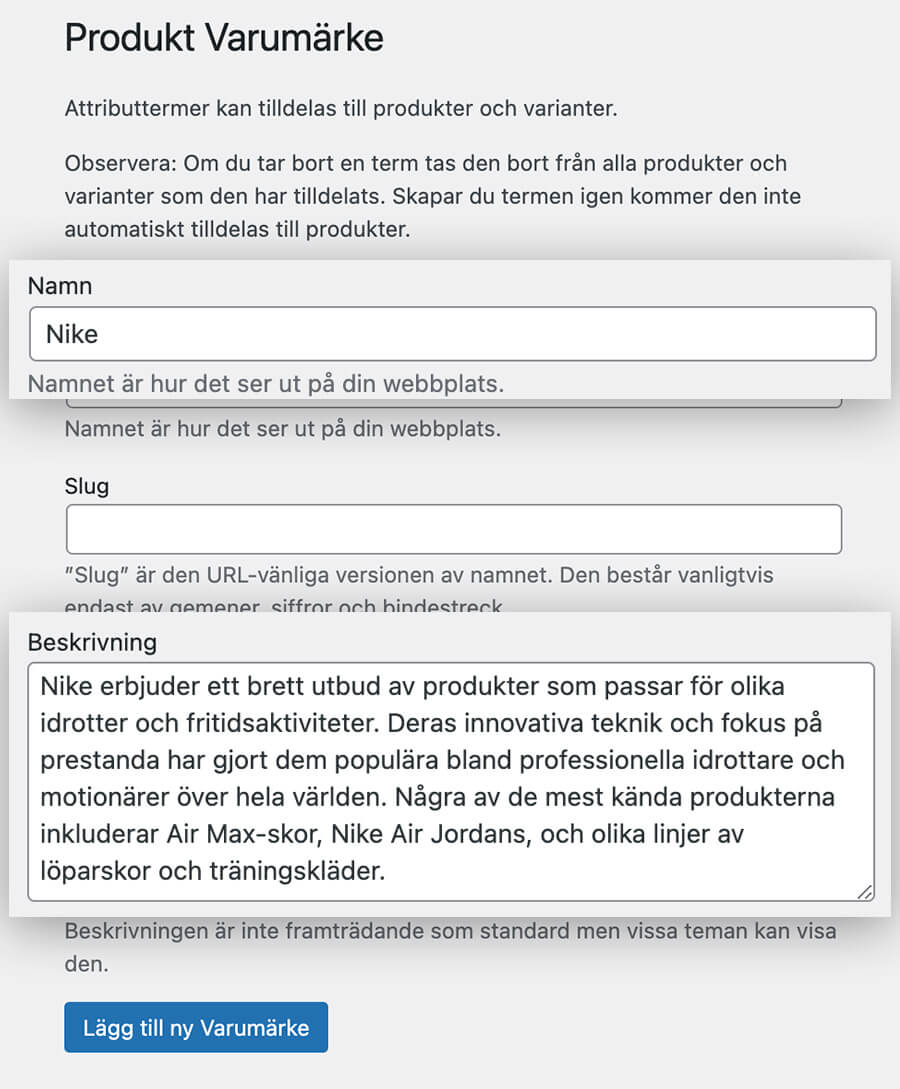Click the 'Observera' warning paragraph
This screenshot has height=1089, width=900.
(432, 195)
